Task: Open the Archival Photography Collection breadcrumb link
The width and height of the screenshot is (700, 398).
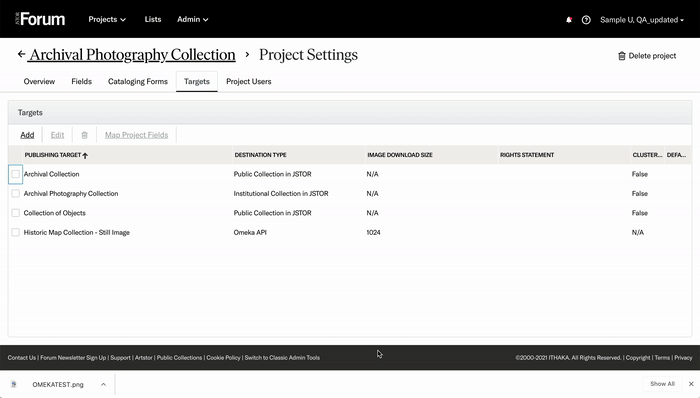Action: point(132,54)
